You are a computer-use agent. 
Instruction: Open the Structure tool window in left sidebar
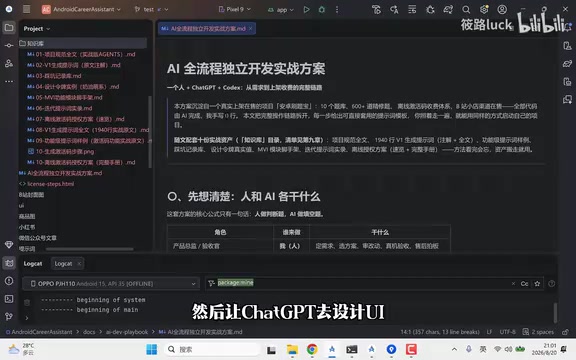(x=9, y=63)
